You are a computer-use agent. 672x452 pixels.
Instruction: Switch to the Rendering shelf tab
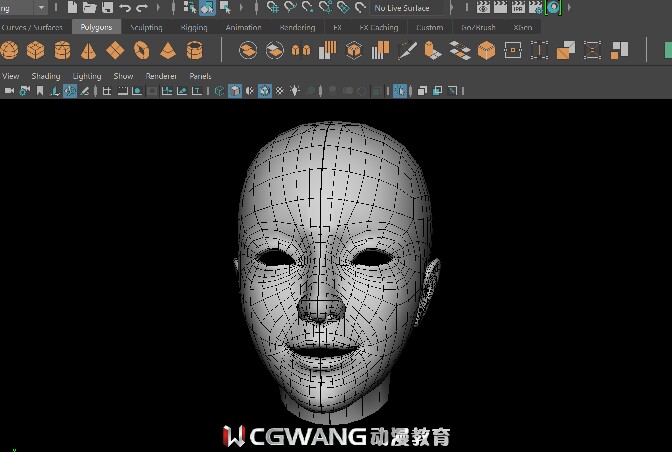297,27
